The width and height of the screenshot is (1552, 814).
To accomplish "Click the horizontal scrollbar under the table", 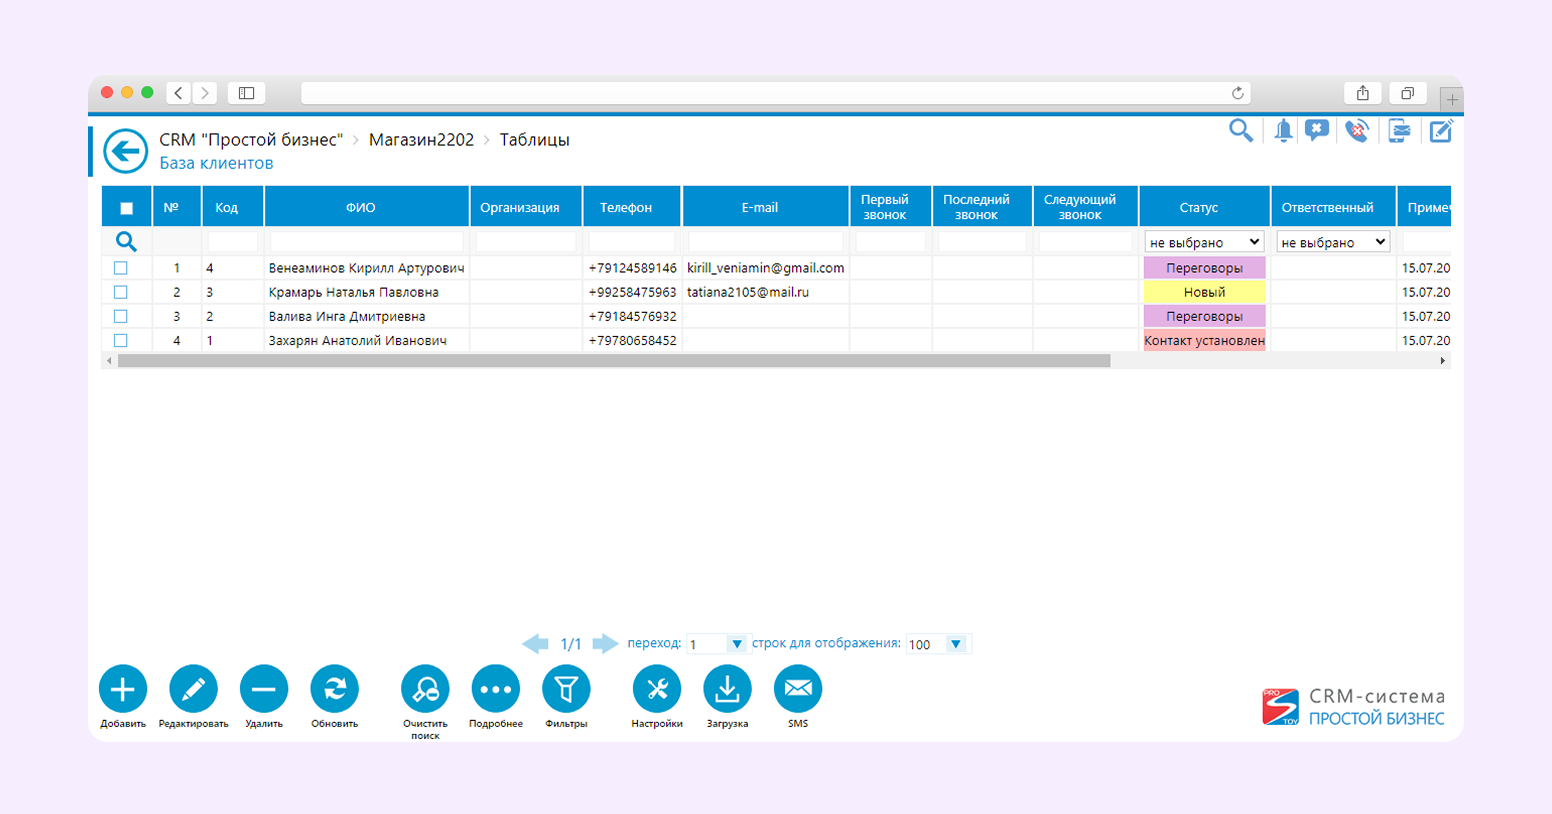I will pos(613,361).
